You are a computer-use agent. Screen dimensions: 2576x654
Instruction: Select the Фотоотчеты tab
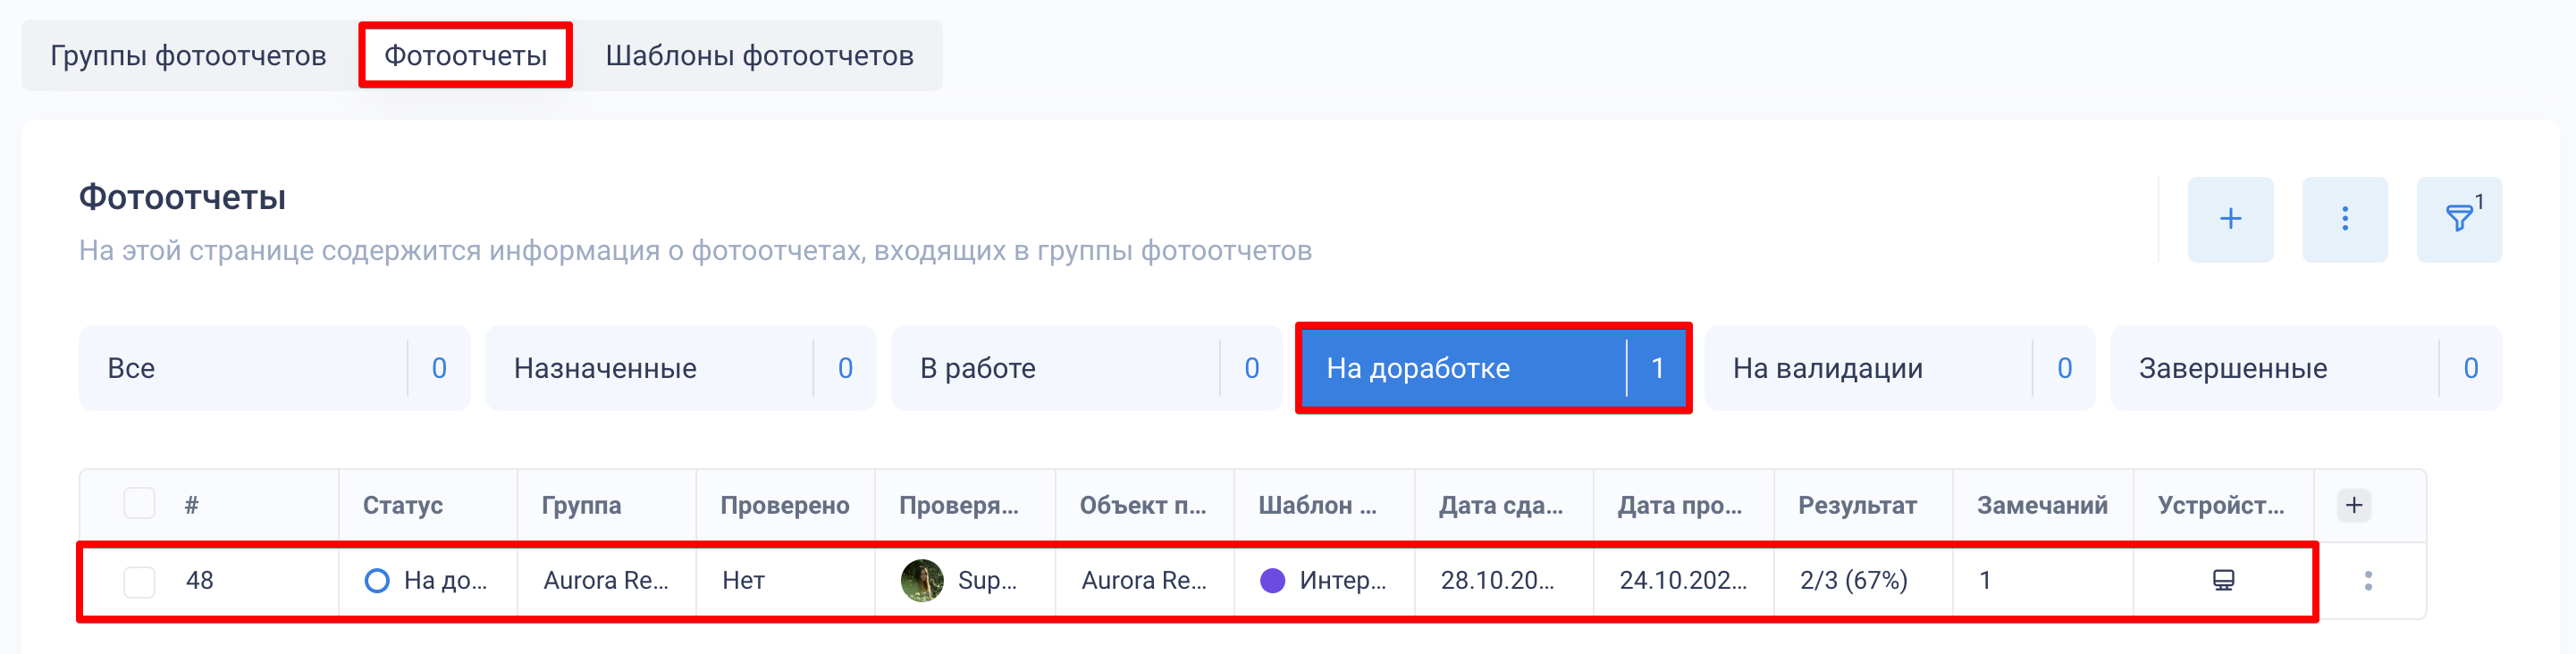(x=465, y=55)
